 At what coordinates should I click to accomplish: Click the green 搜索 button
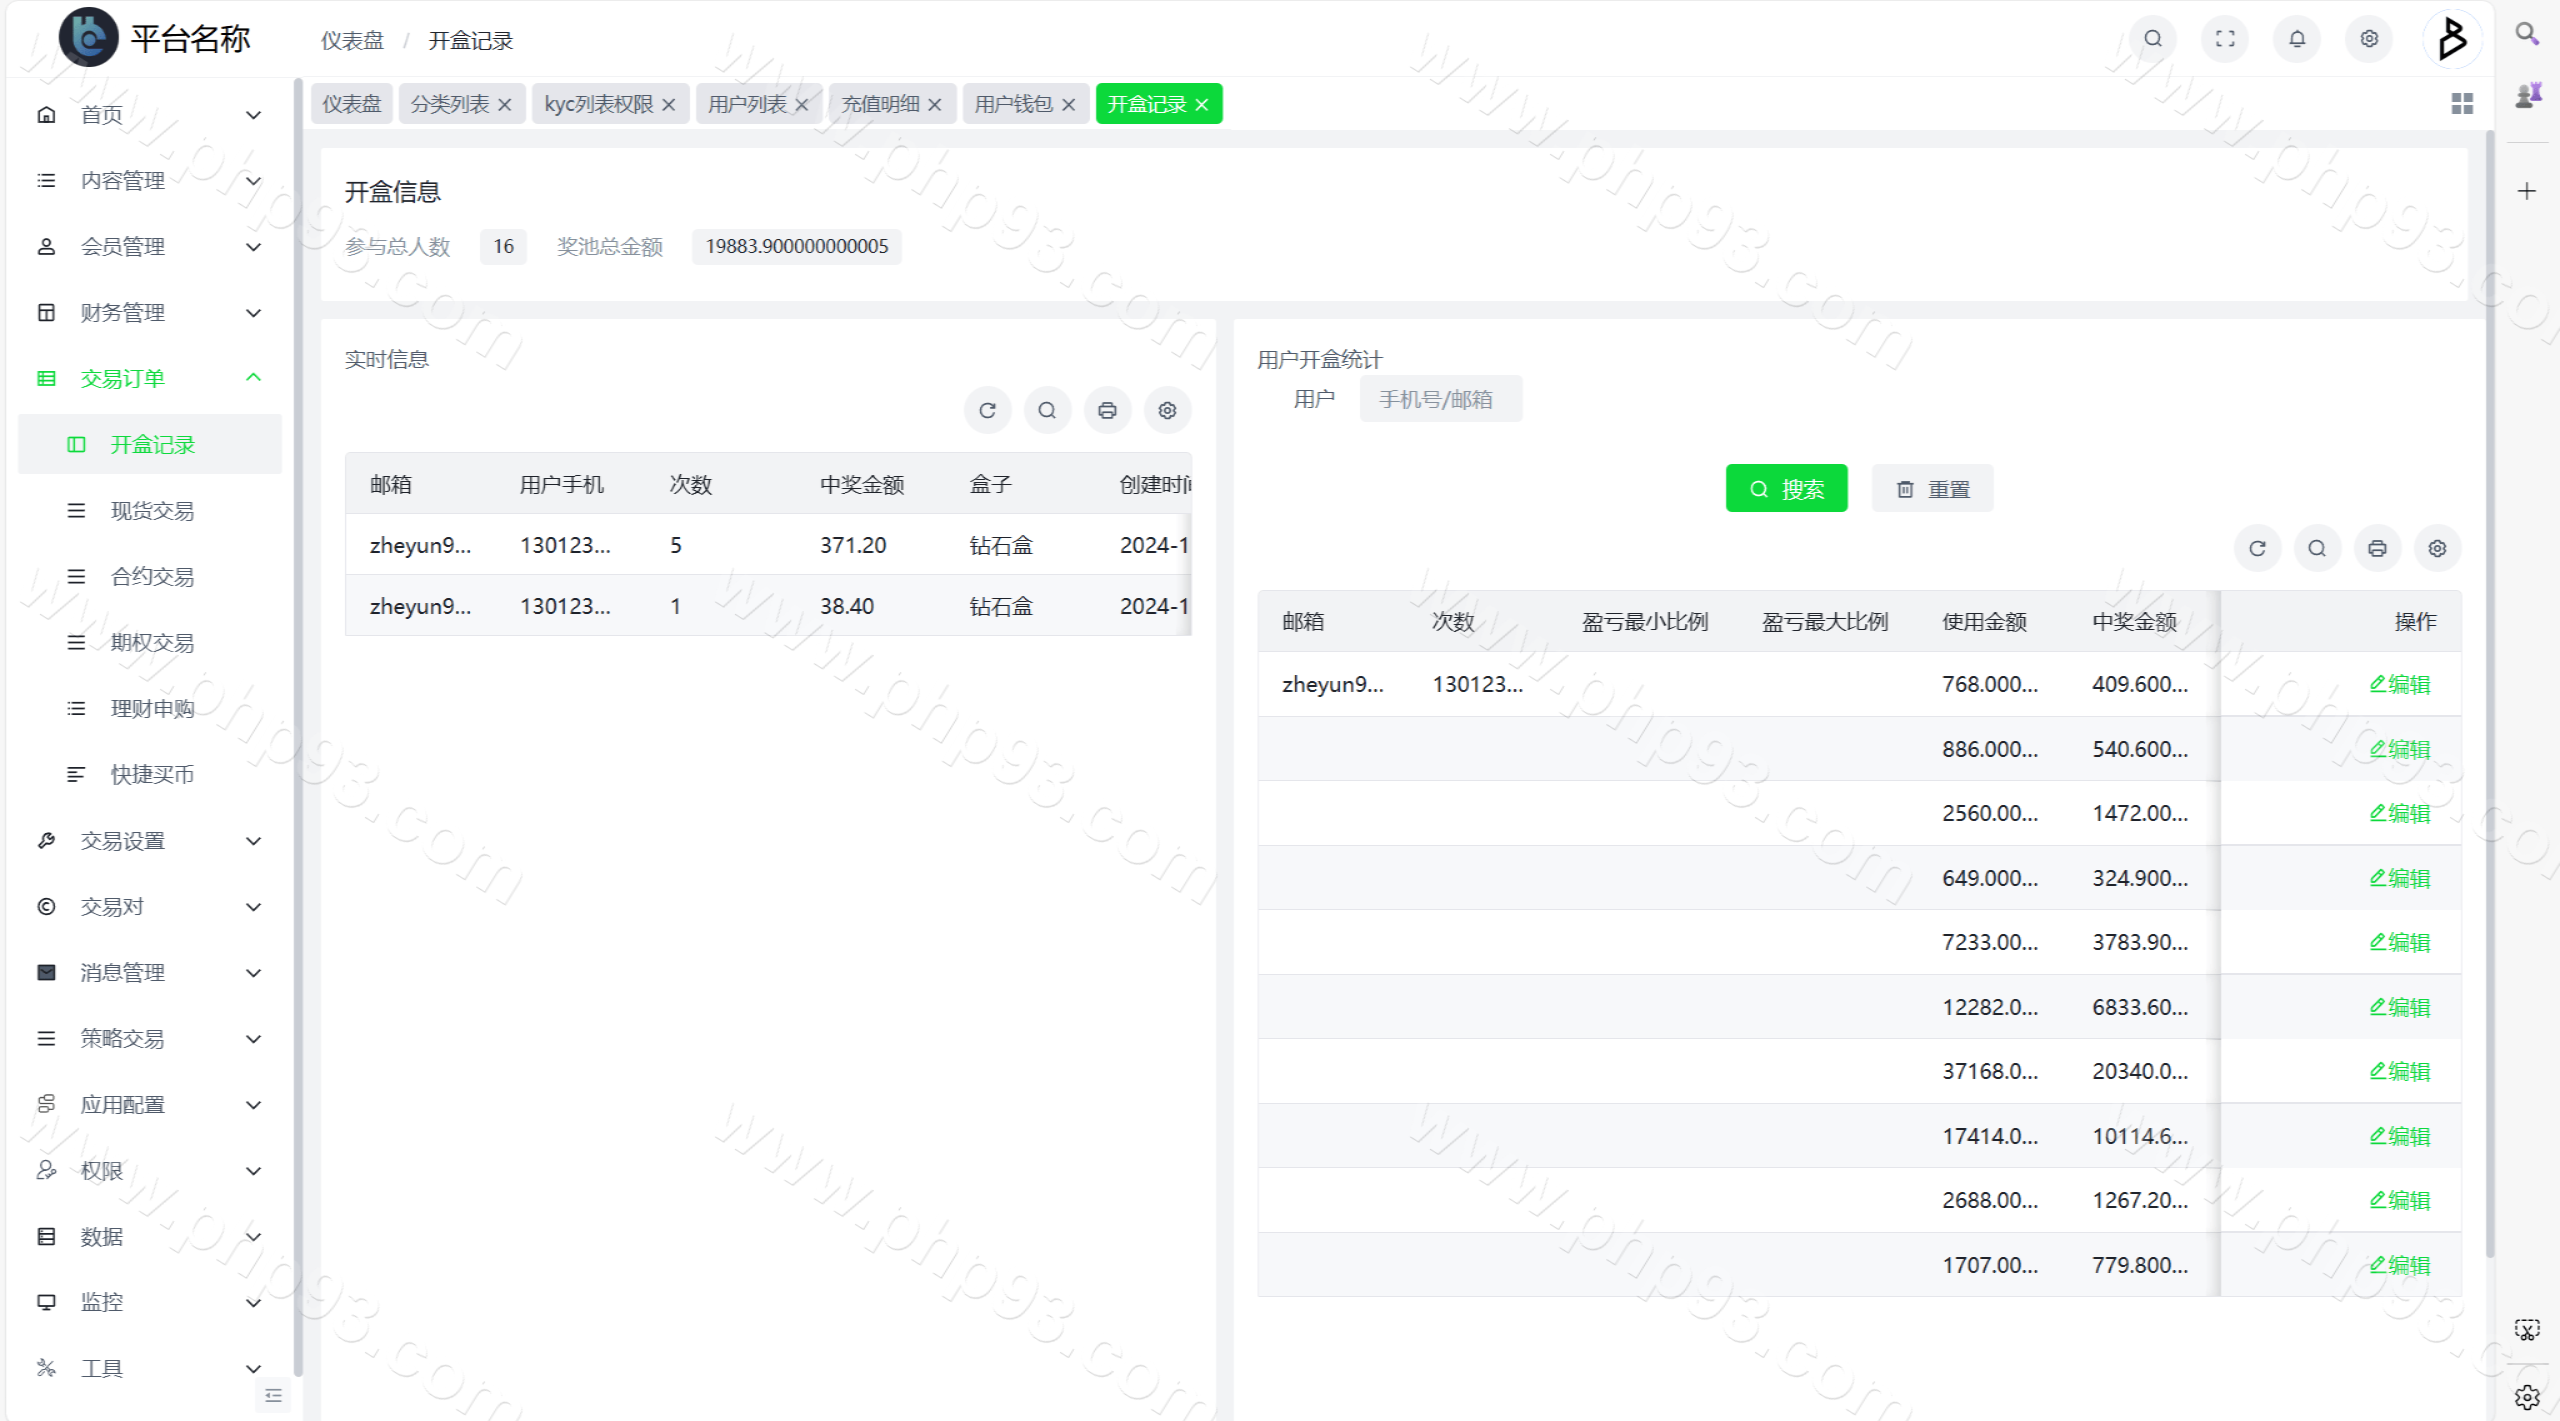[x=1786, y=489]
